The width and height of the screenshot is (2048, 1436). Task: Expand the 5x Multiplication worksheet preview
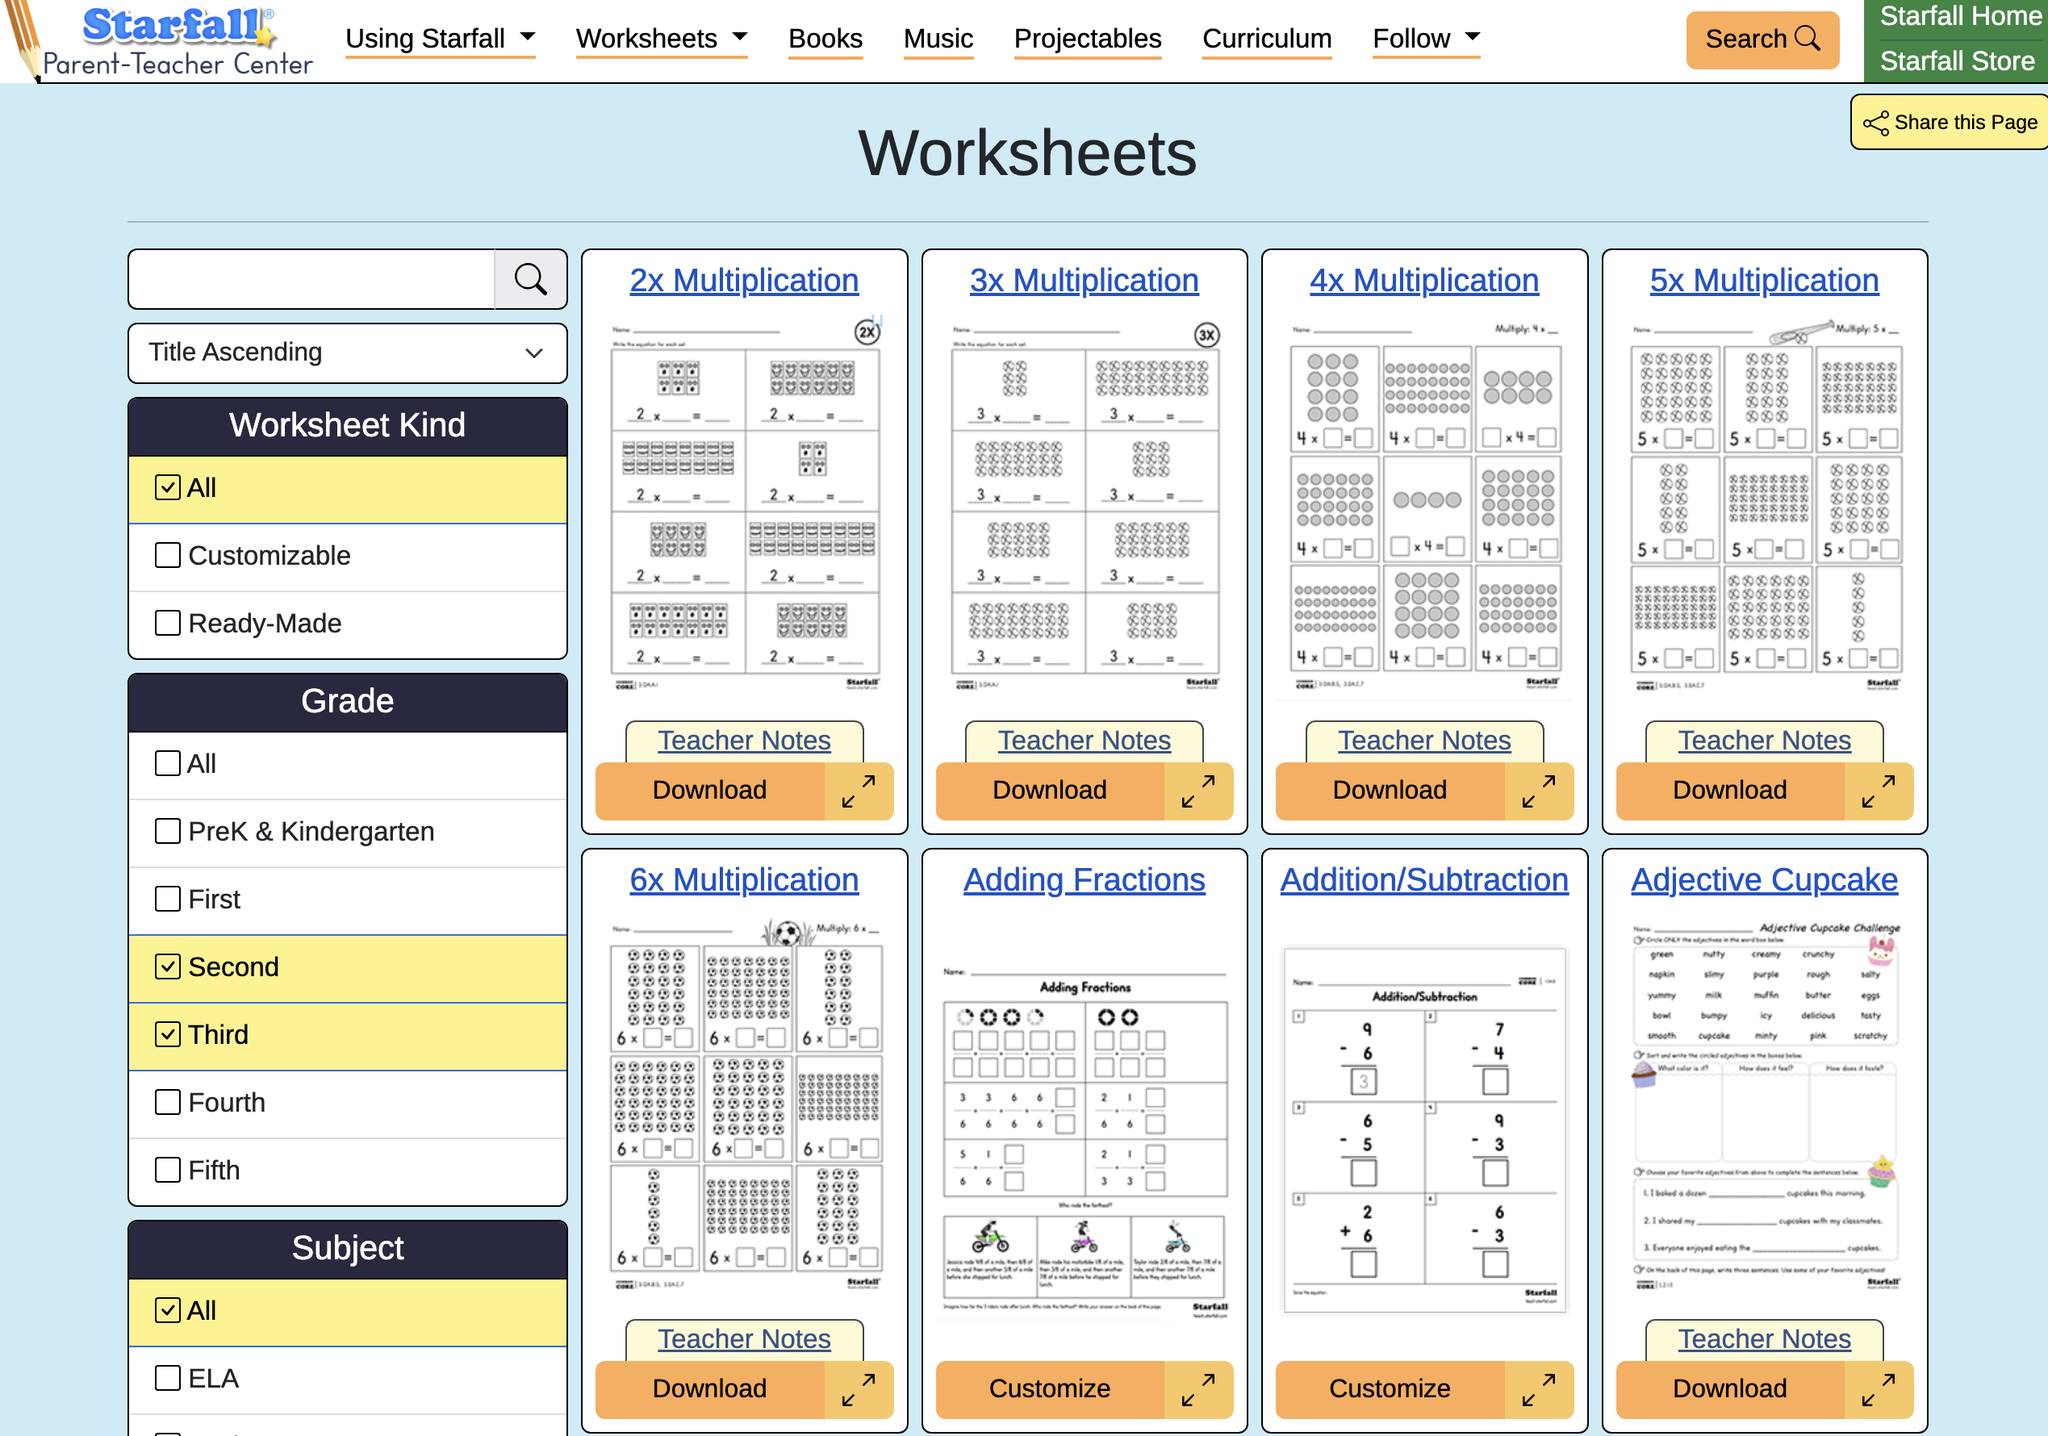[x=1879, y=791]
